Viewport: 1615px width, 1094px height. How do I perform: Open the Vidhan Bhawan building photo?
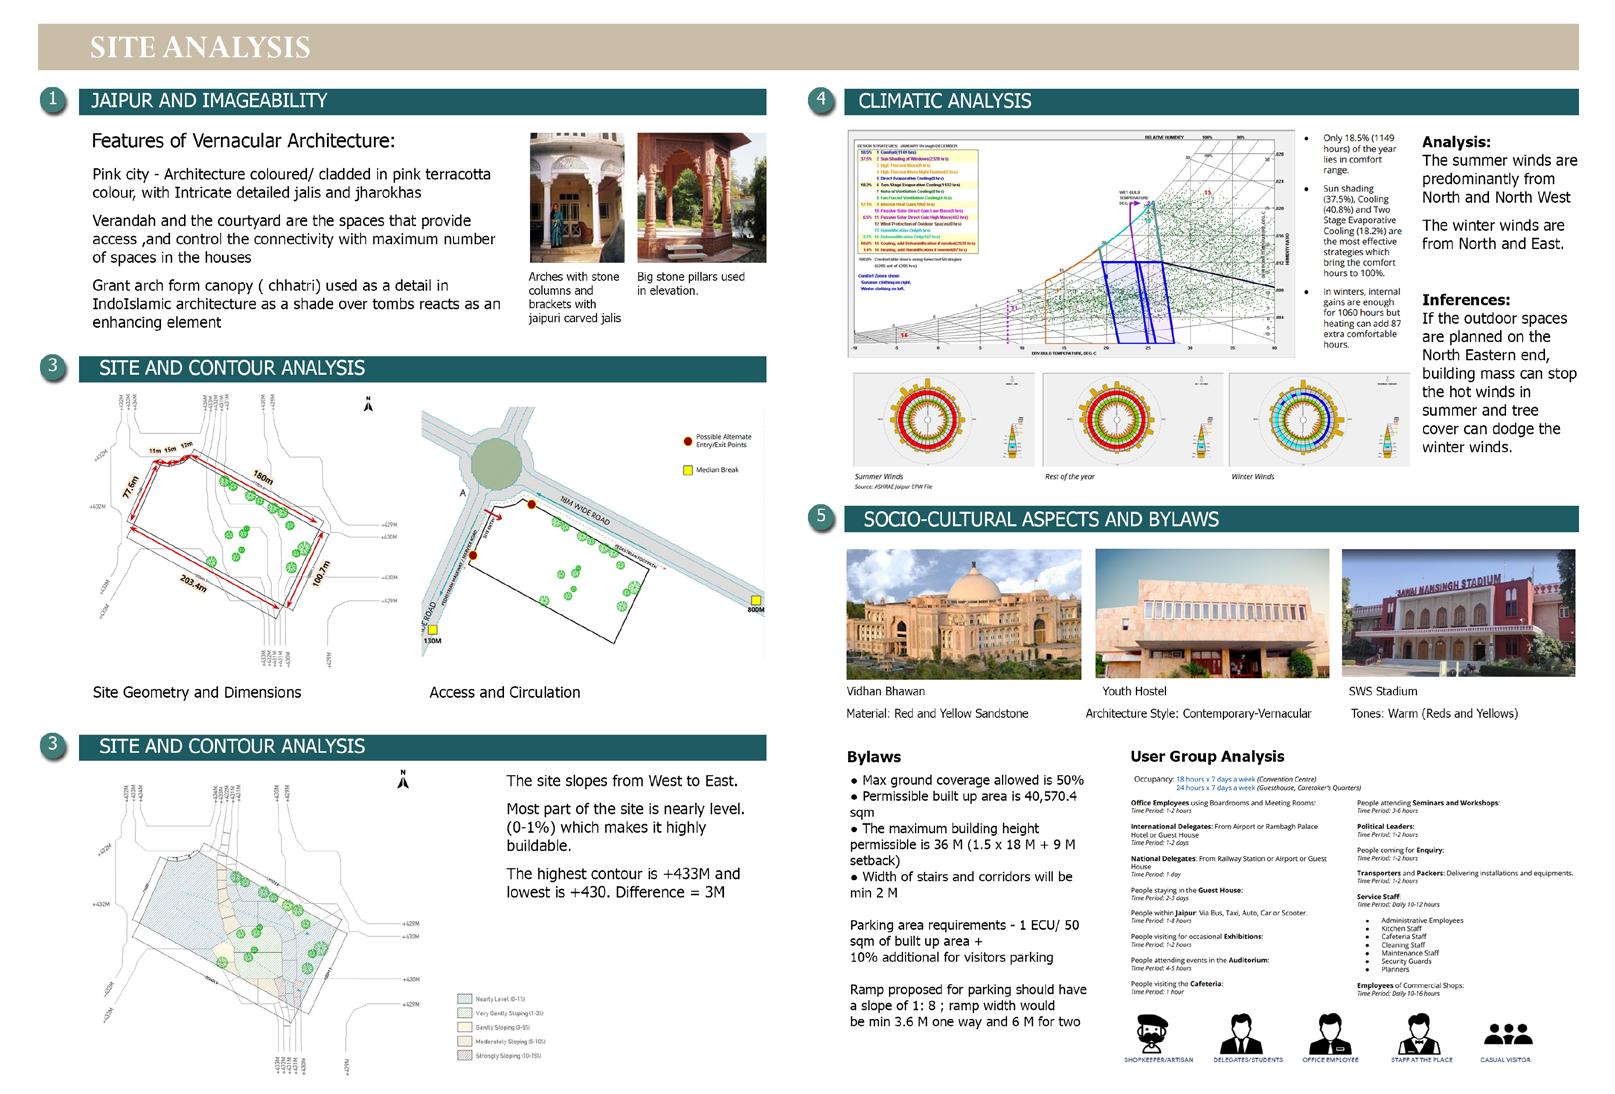pos(963,614)
